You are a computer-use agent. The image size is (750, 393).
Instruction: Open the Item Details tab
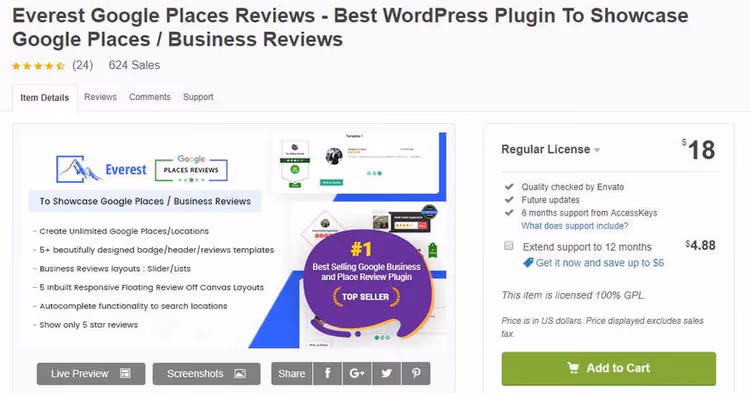44,98
